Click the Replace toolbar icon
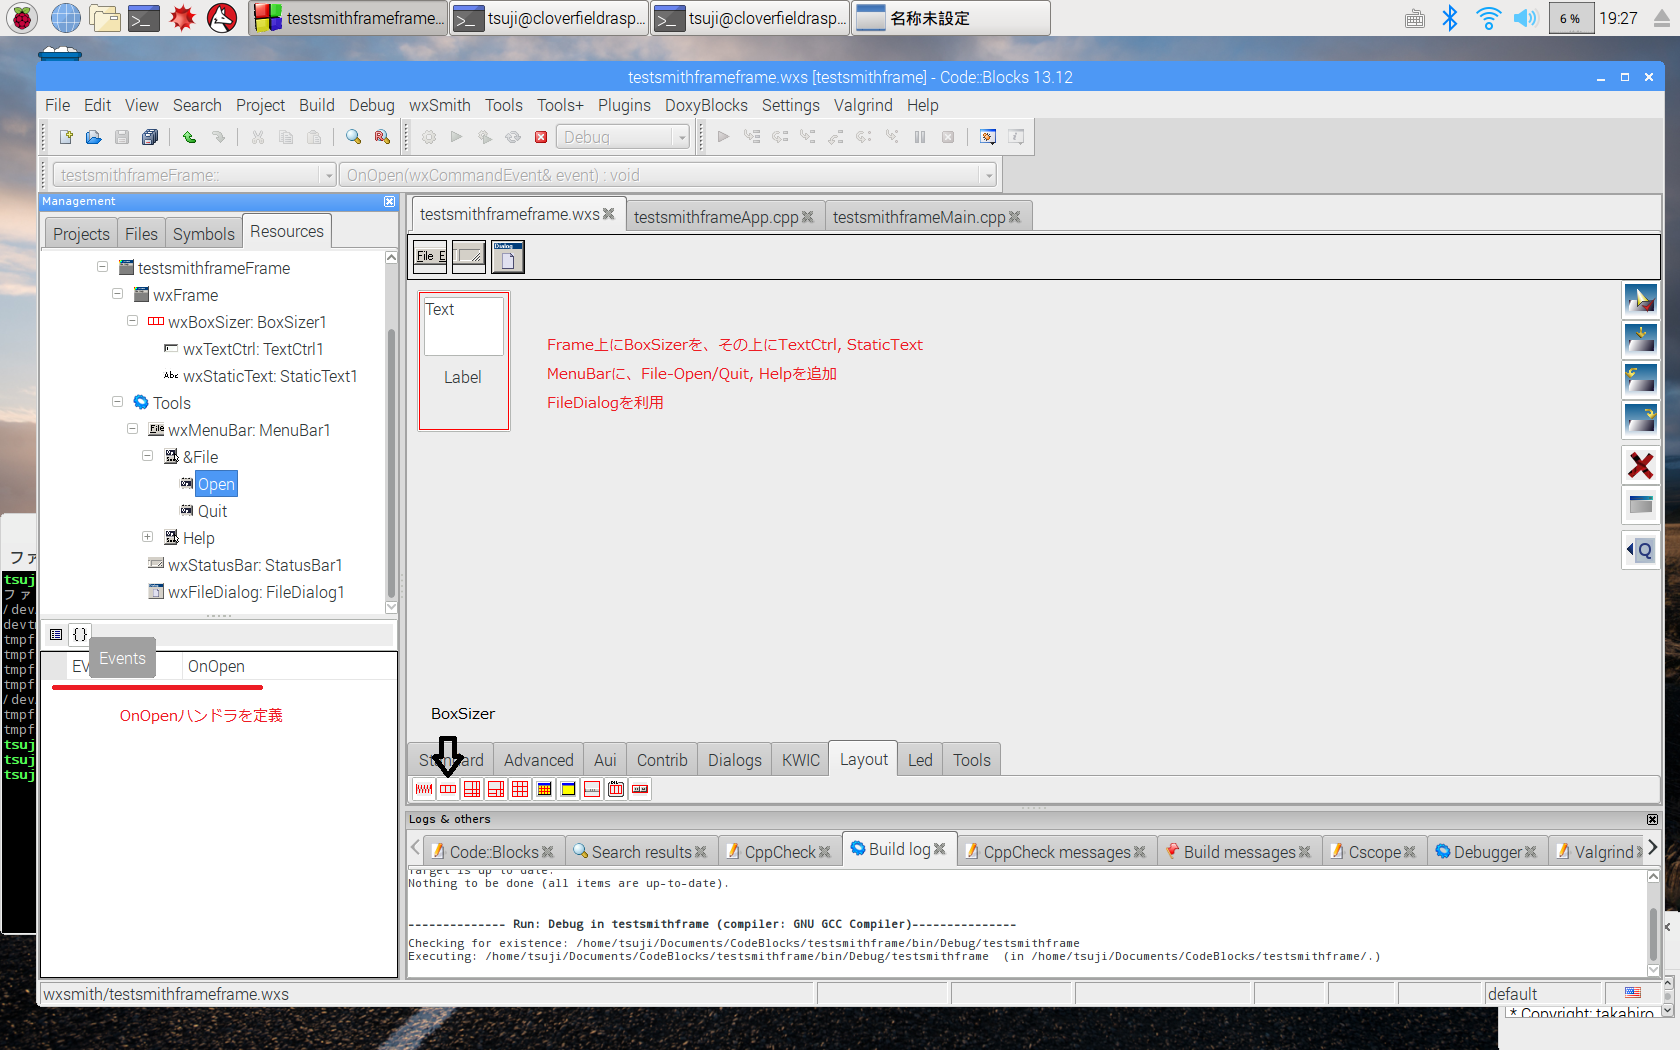Viewport: 1680px width, 1050px height. coord(381,137)
